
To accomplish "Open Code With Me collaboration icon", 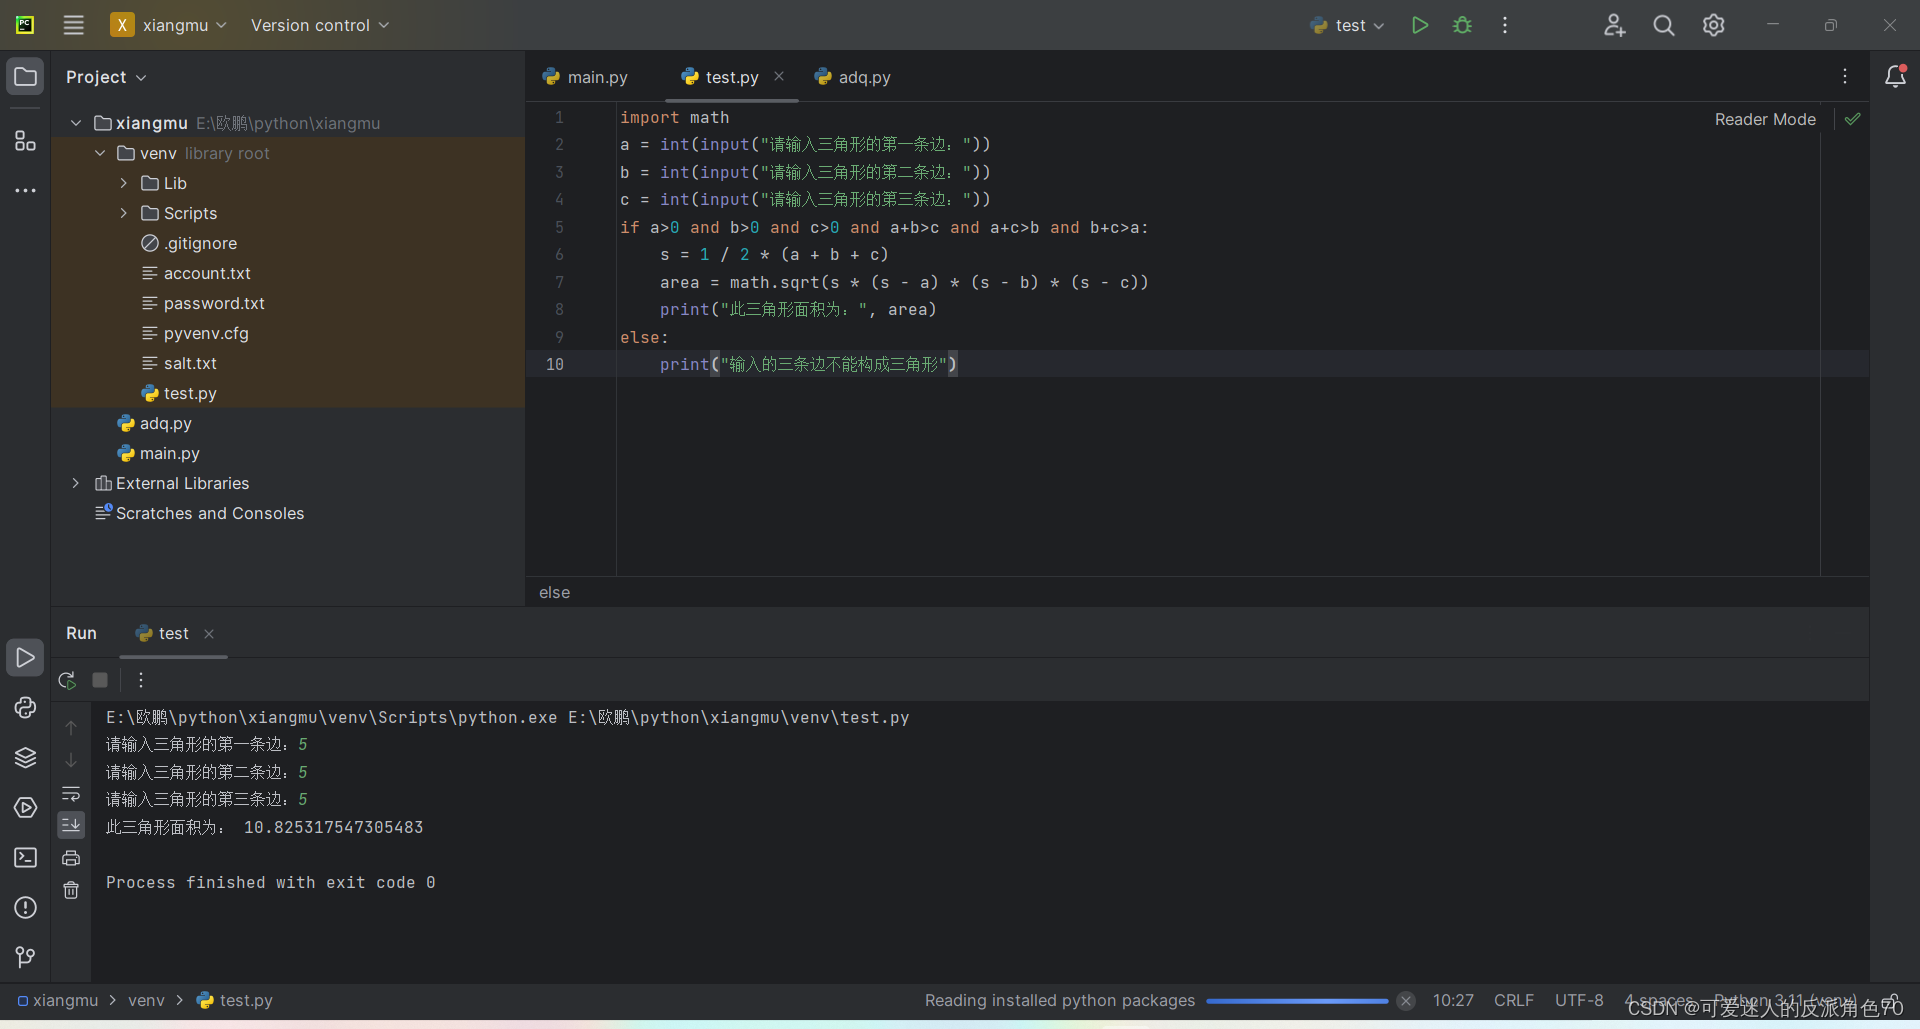I will (x=1615, y=25).
